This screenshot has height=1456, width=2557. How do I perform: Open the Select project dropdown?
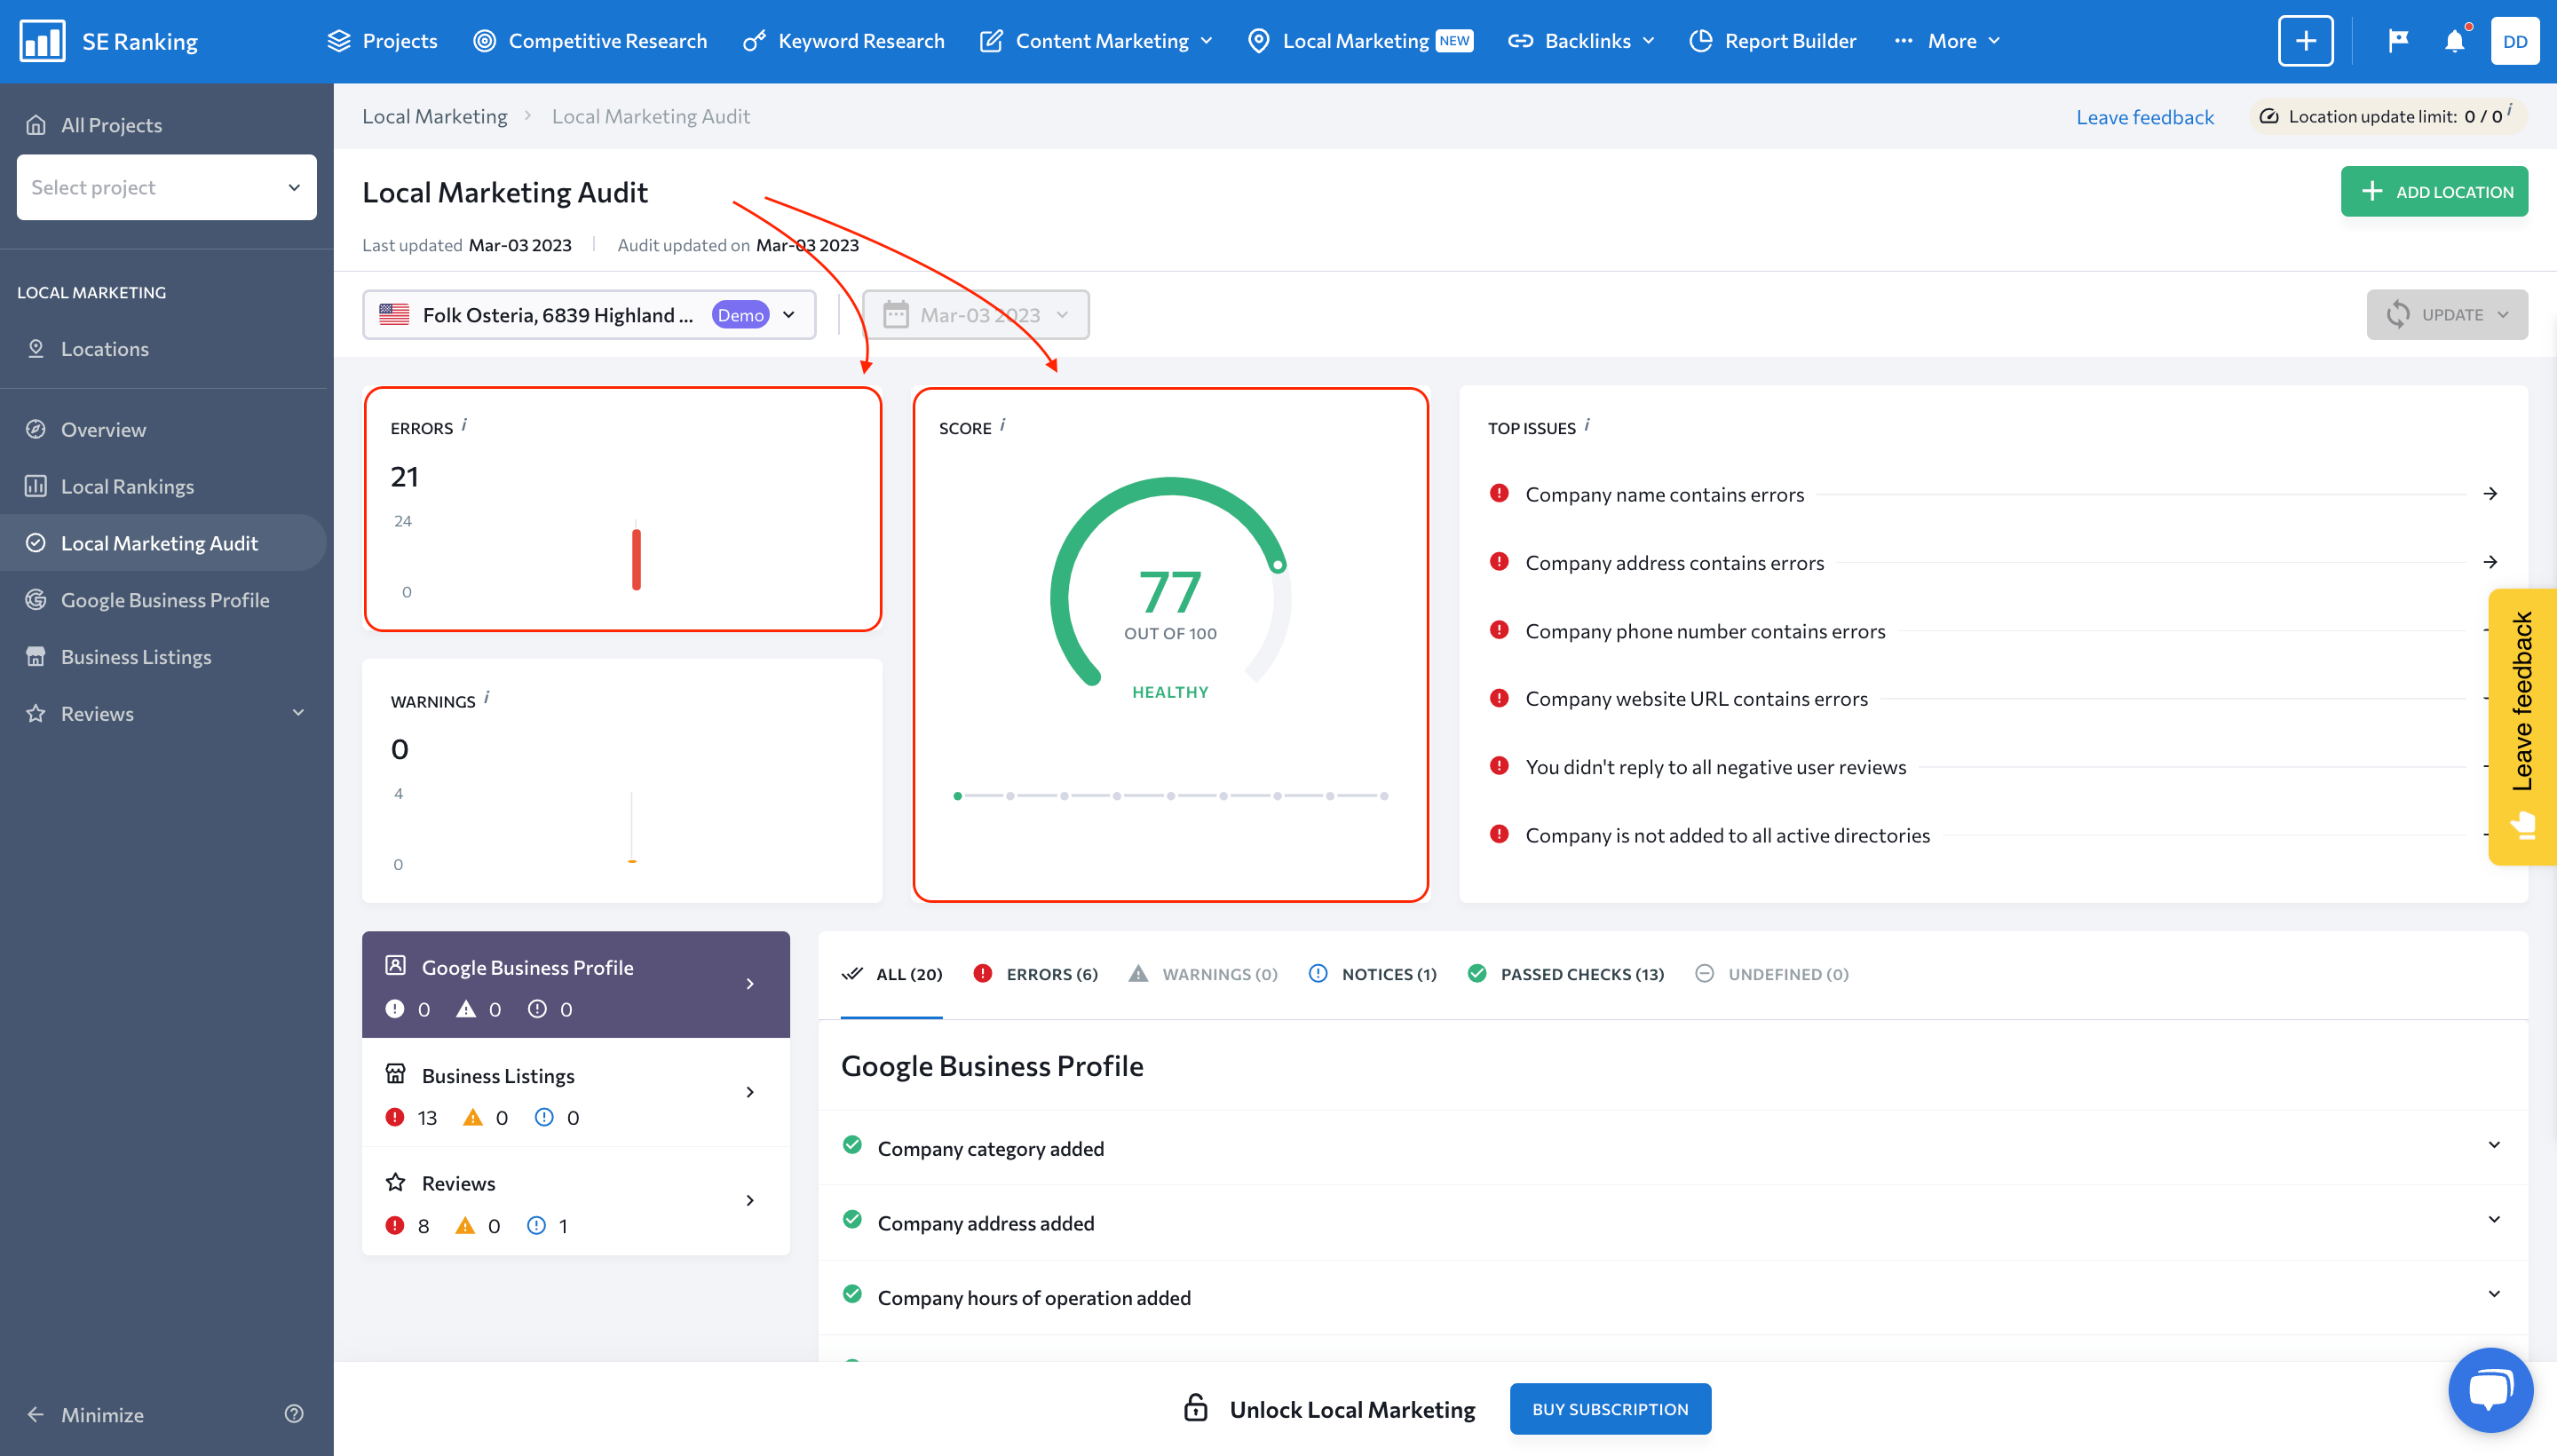click(x=166, y=187)
